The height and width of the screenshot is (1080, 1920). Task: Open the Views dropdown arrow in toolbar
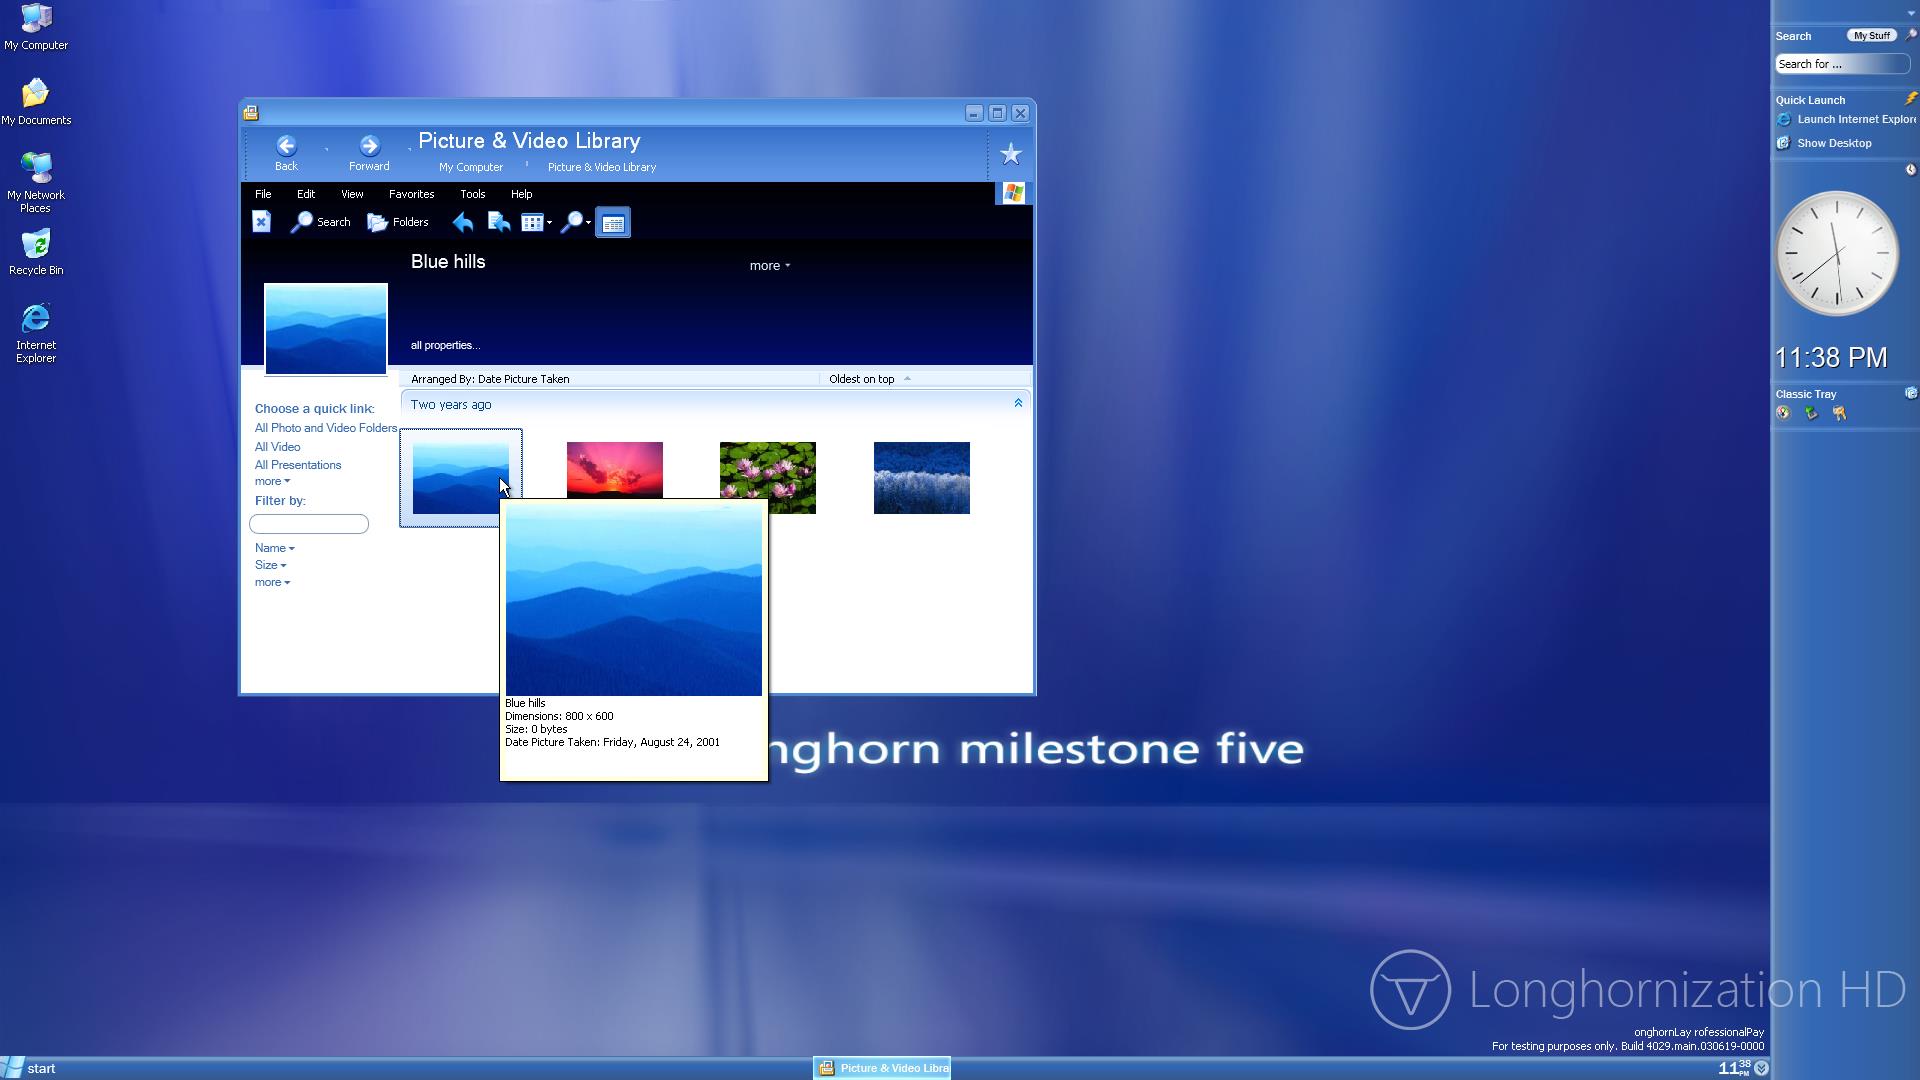(549, 223)
